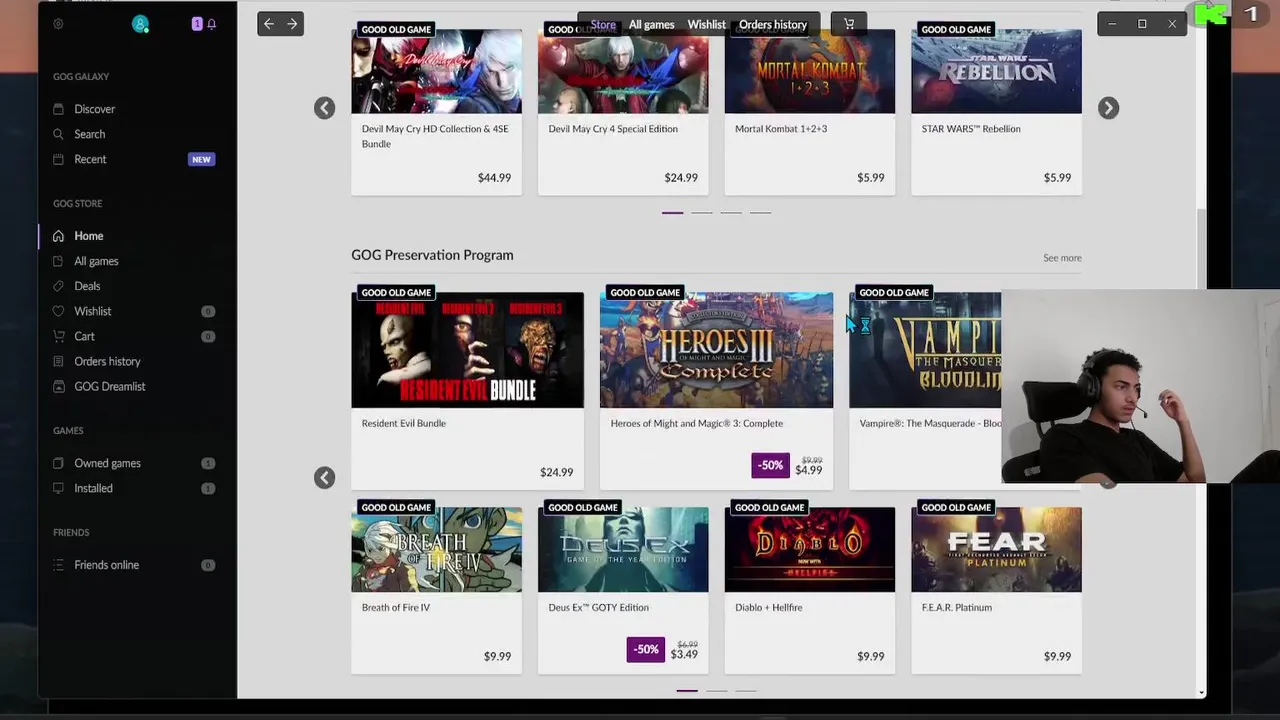Click the $44.99 price on Devil May Cry bundle

pos(494,178)
